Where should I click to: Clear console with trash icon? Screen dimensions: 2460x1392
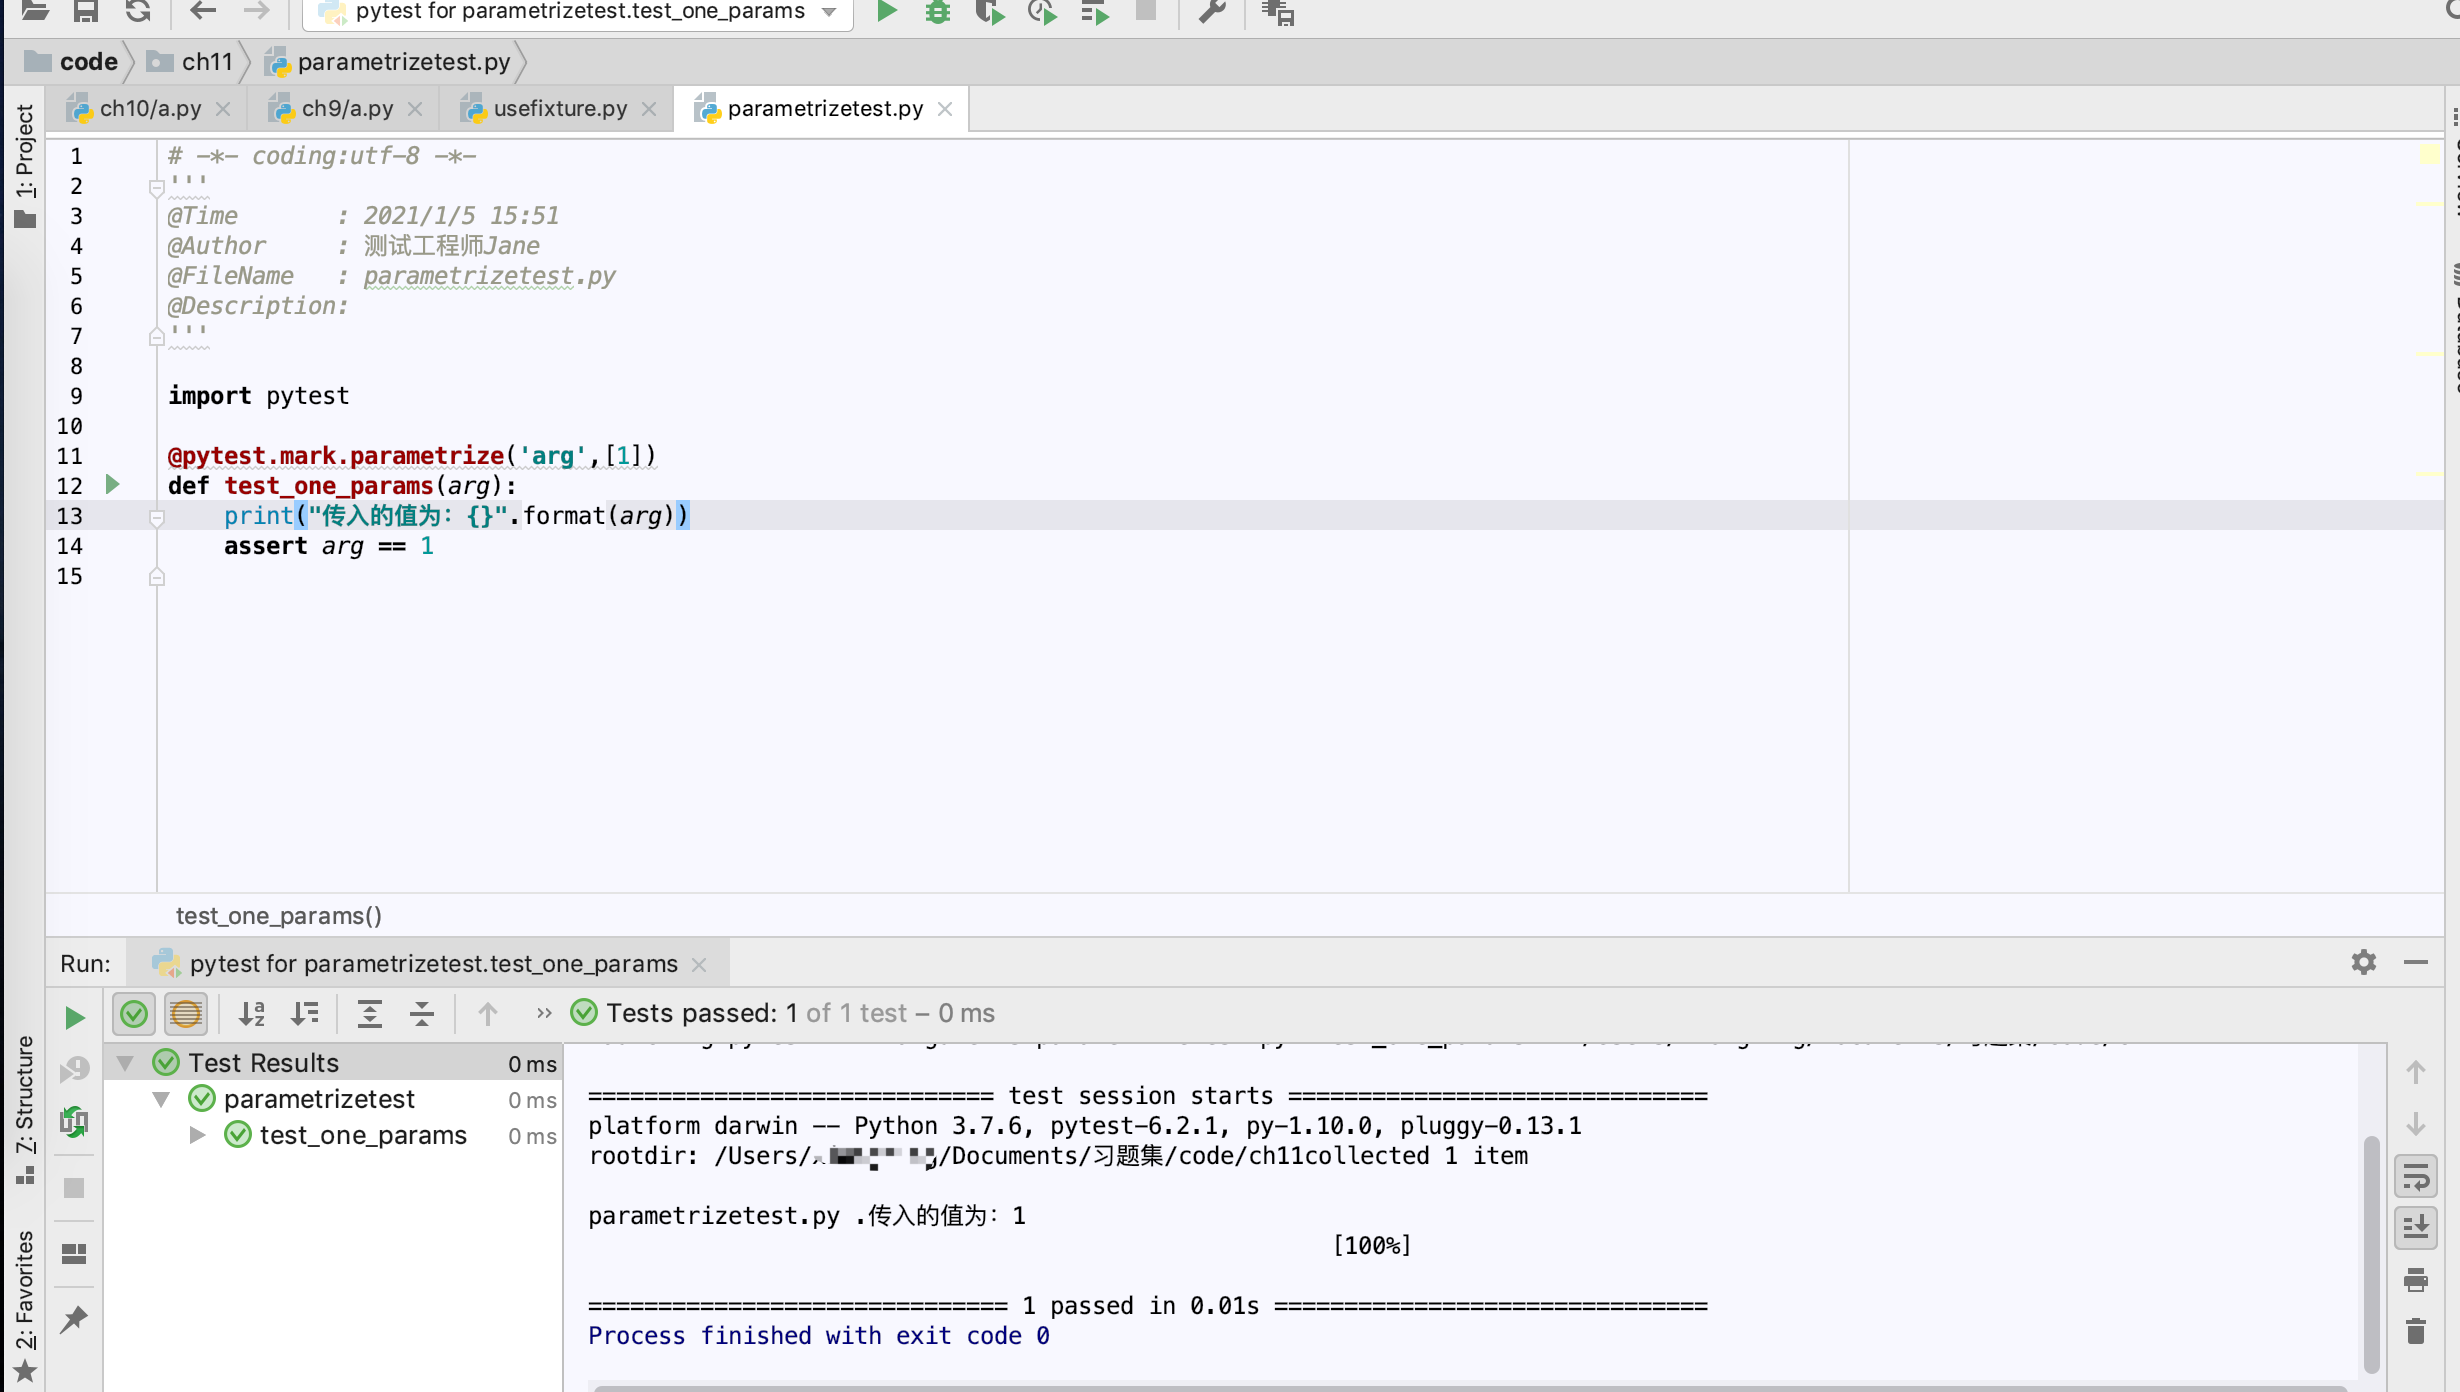[2416, 1331]
